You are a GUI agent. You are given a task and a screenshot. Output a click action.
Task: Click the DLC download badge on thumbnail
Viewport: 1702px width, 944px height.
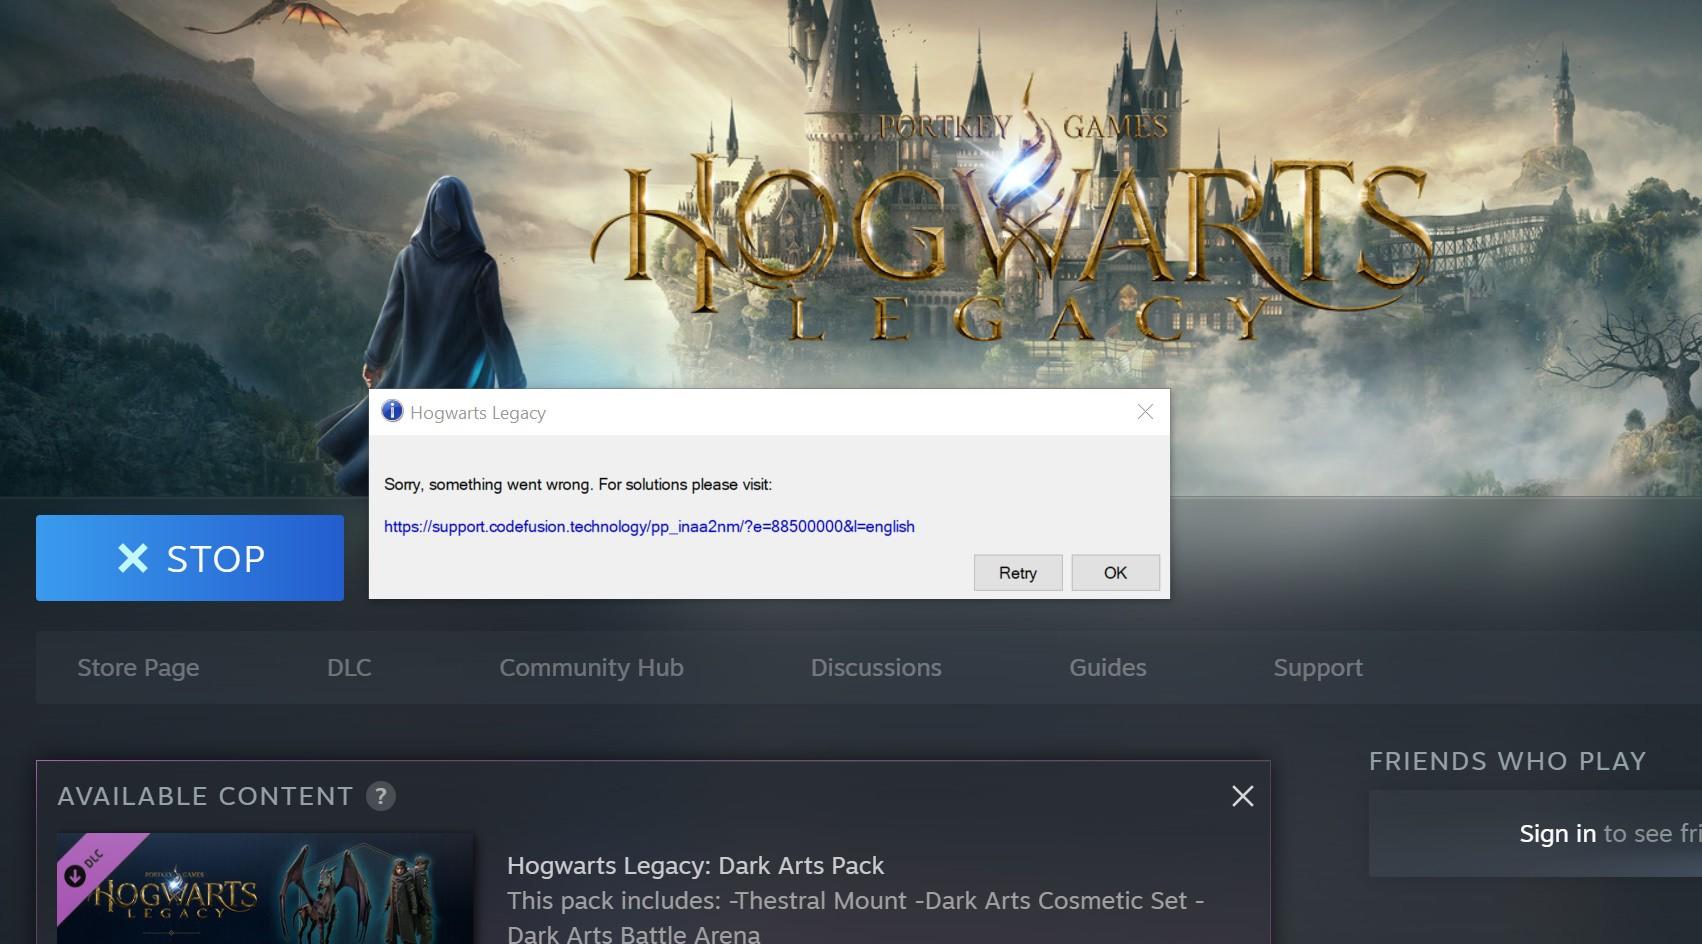tap(76, 875)
